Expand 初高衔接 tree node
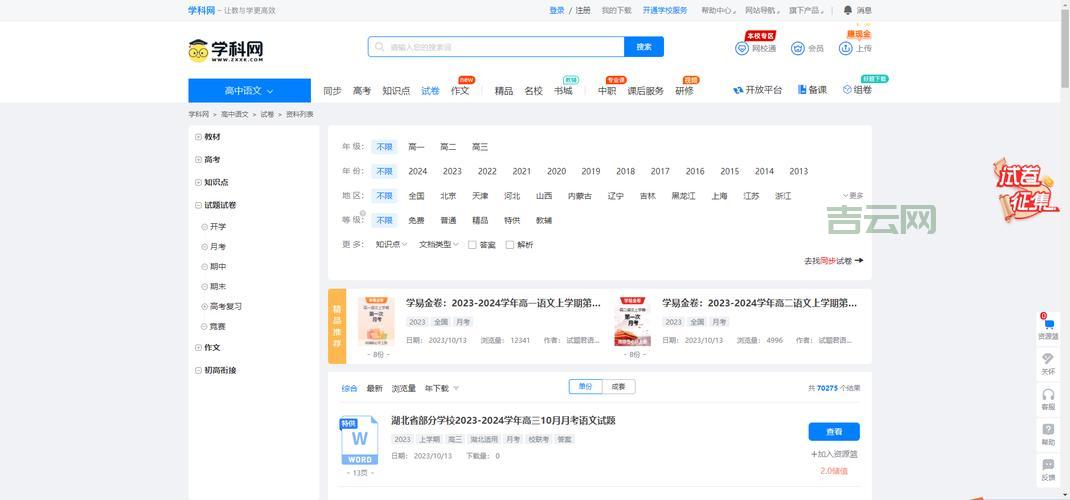The image size is (1070, 500). 199,370
